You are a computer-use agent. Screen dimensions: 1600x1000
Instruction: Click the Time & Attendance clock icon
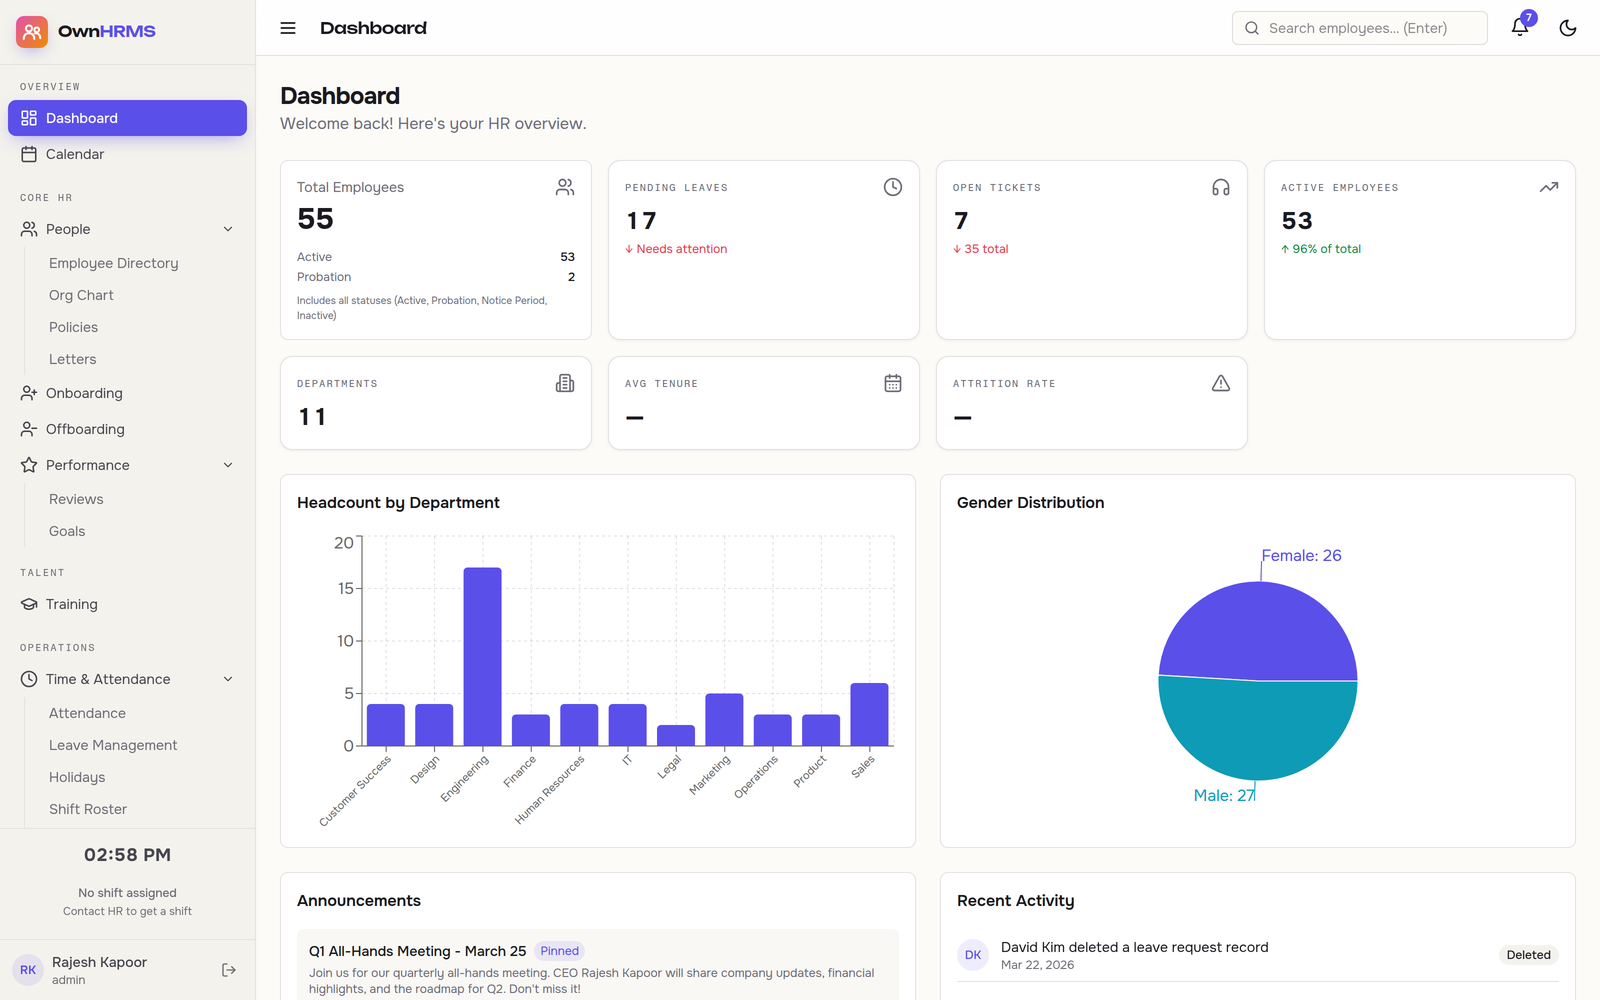point(29,679)
